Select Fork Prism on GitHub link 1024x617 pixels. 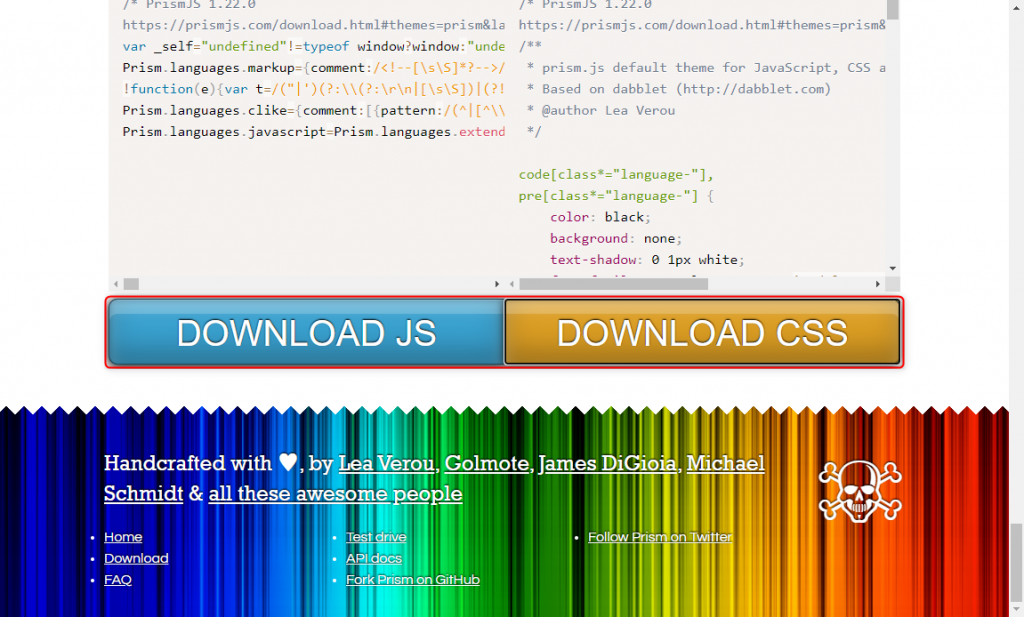(412, 580)
